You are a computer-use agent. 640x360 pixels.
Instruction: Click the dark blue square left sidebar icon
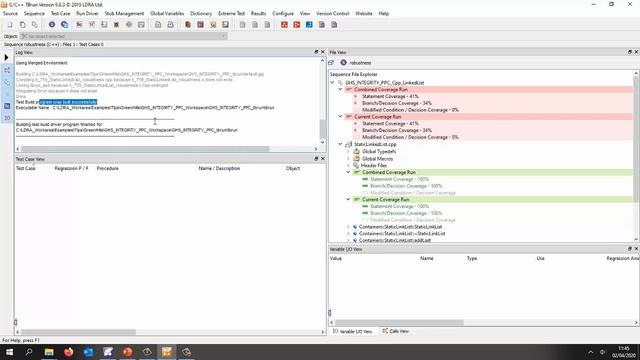pyautogui.click(x=7, y=106)
